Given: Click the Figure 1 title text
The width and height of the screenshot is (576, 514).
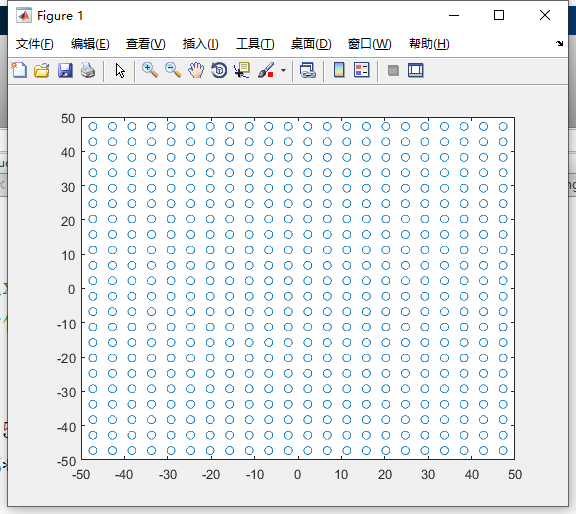Looking at the screenshot, I should click(x=60, y=16).
